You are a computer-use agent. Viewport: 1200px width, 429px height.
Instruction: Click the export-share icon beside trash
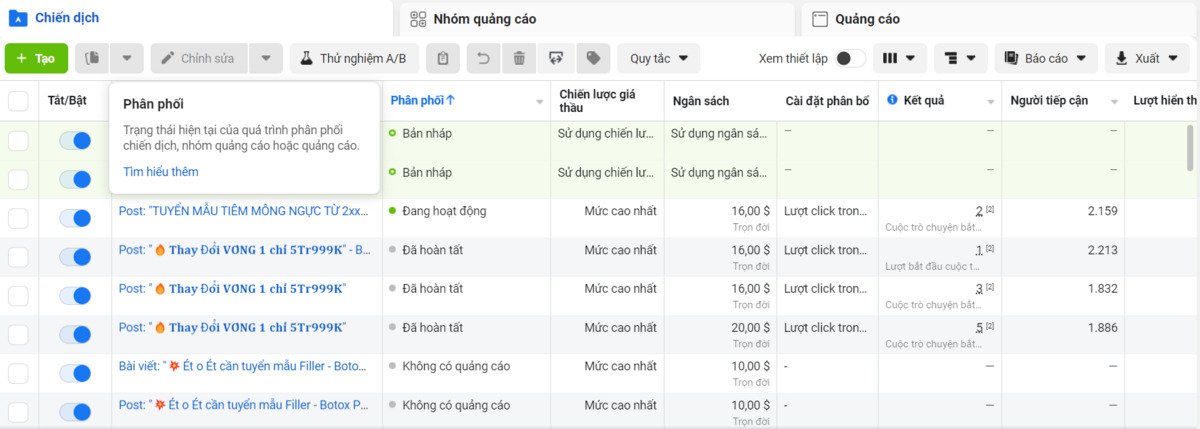(x=556, y=59)
